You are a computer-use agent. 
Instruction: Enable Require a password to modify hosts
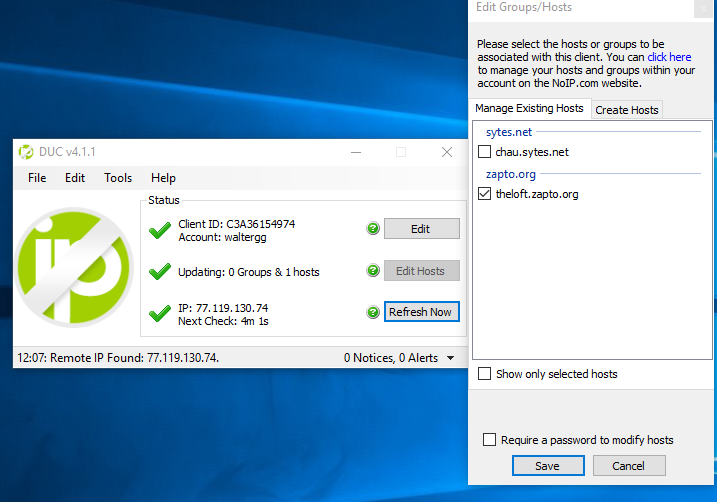click(489, 439)
